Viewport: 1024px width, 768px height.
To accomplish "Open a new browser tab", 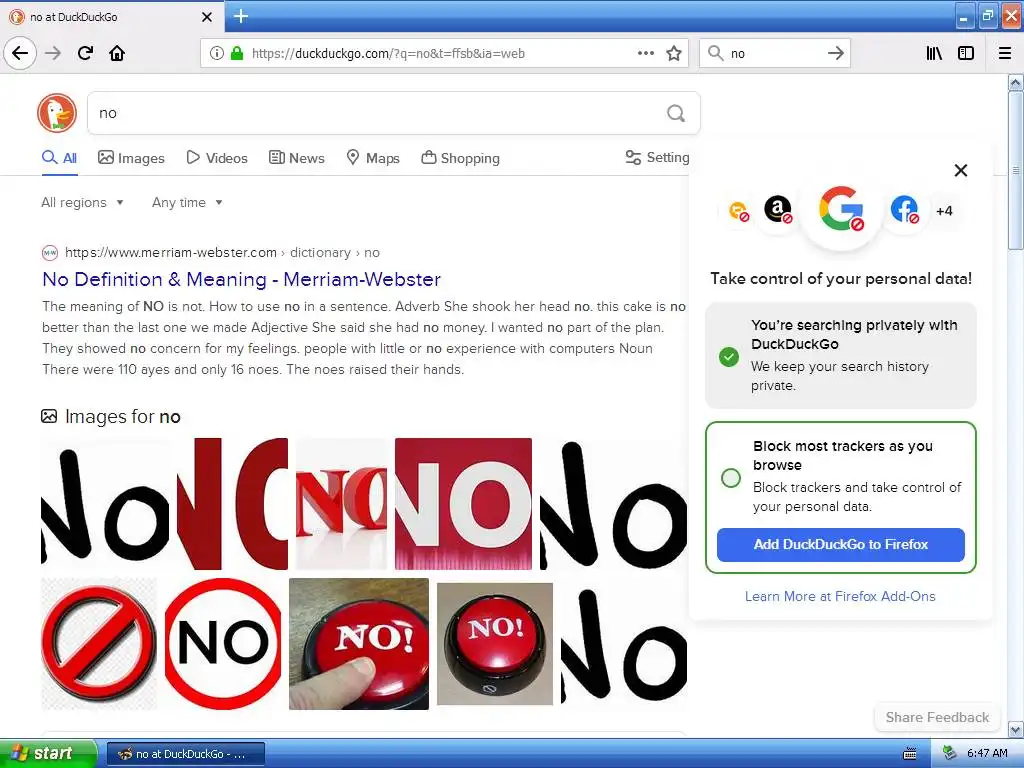I will [240, 16].
